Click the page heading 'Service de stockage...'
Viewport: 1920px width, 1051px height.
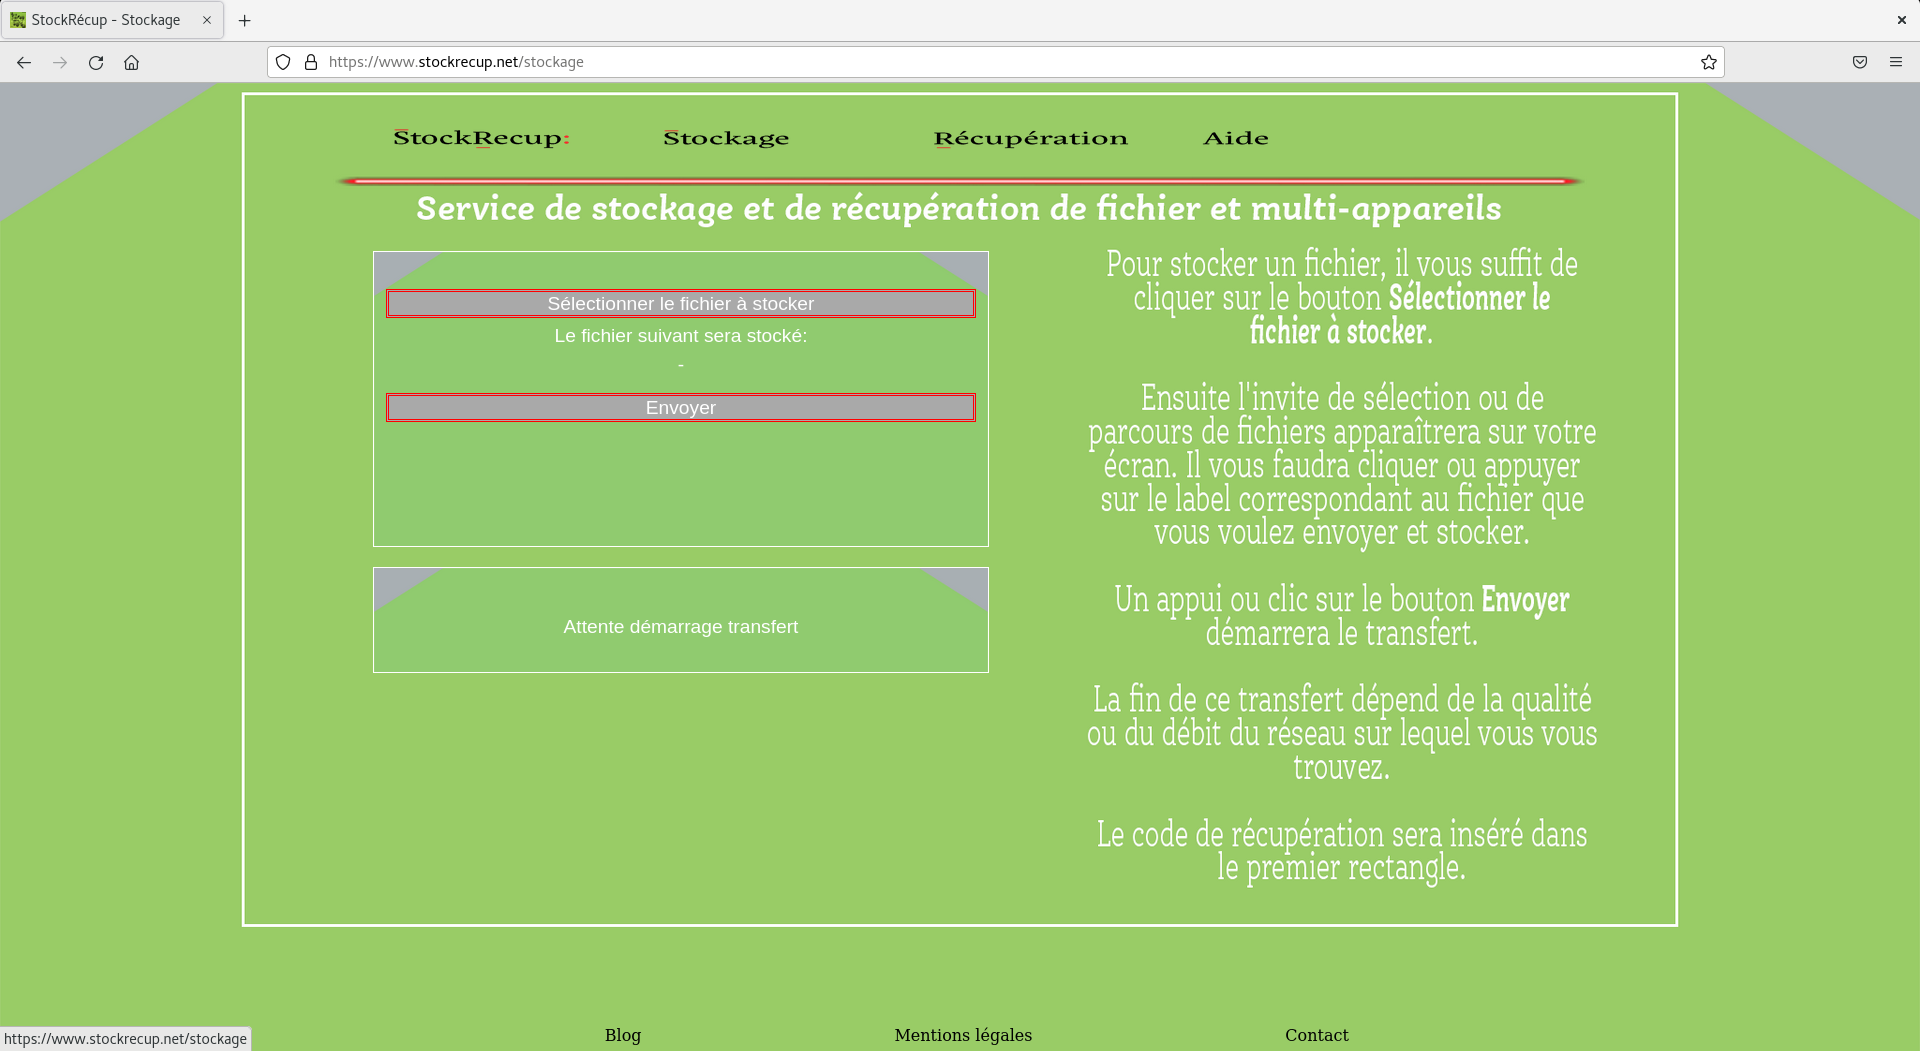[x=959, y=208]
